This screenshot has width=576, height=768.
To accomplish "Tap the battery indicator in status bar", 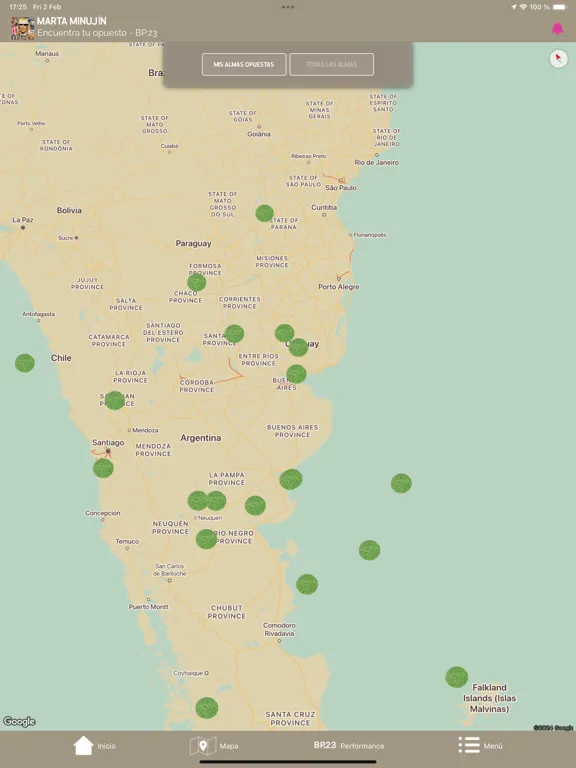I will 559,7.
